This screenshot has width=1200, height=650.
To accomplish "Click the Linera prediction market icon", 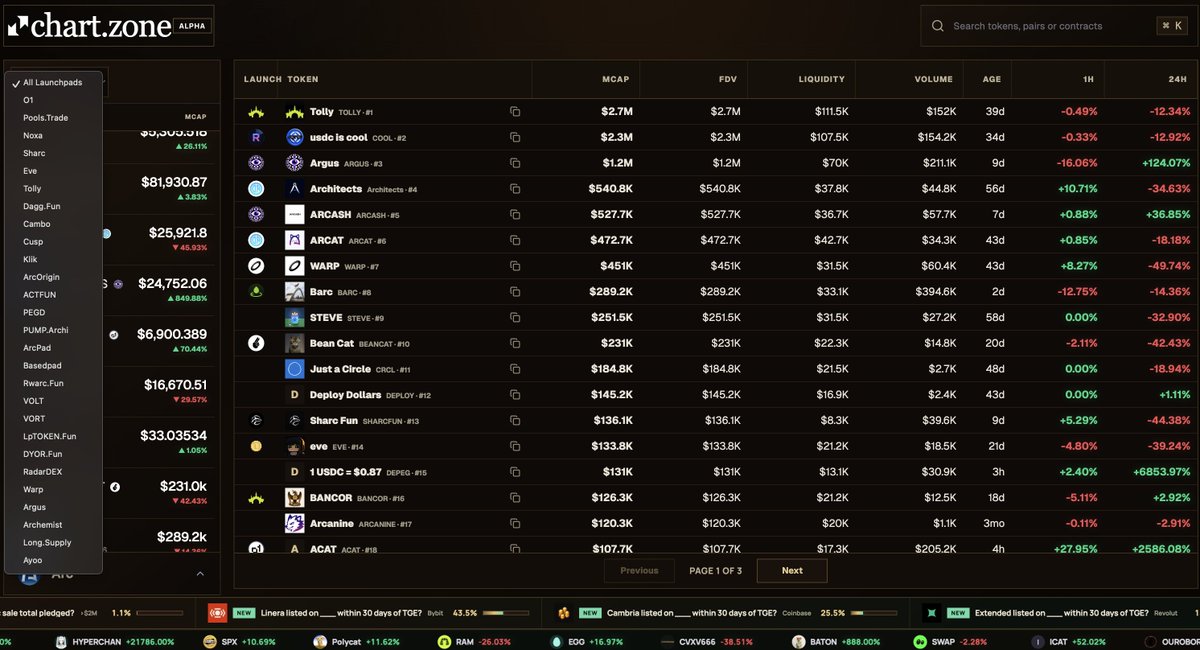I will tap(218, 612).
